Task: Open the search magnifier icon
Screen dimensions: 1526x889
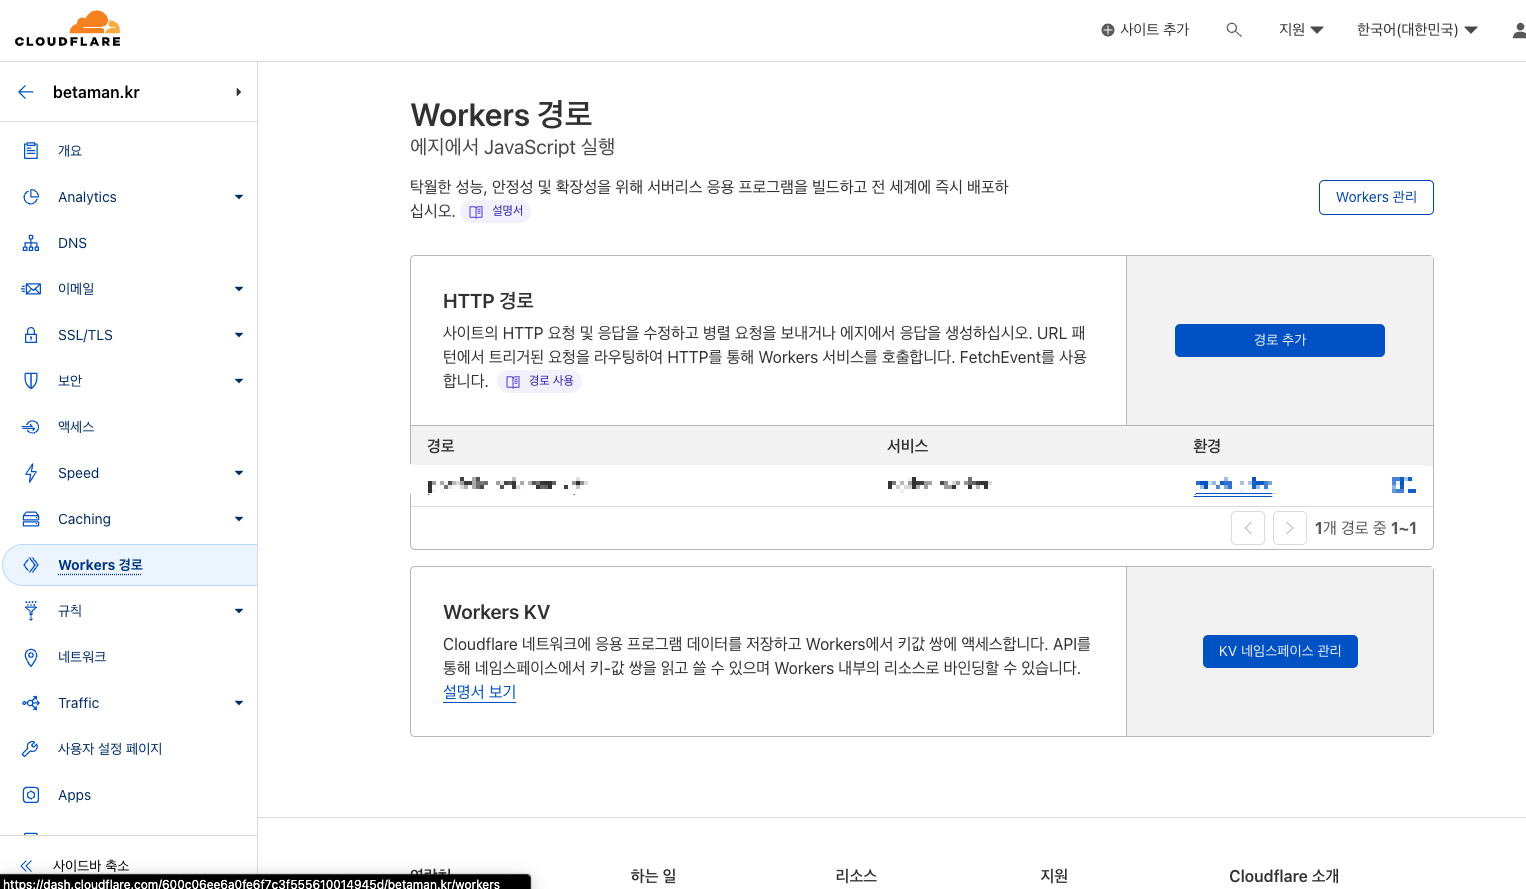Action: [1234, 30]
